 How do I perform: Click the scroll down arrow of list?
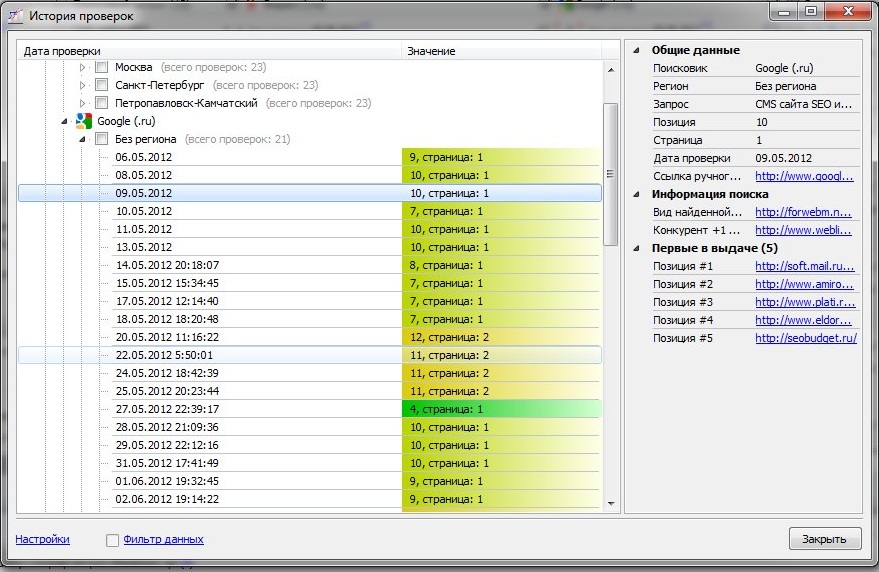pyautogui.click(x=610, y=505)
